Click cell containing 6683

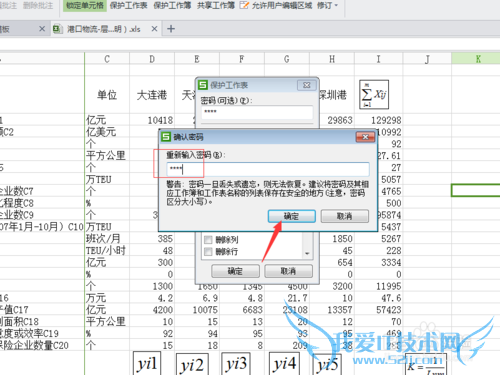tap(242, 310)
